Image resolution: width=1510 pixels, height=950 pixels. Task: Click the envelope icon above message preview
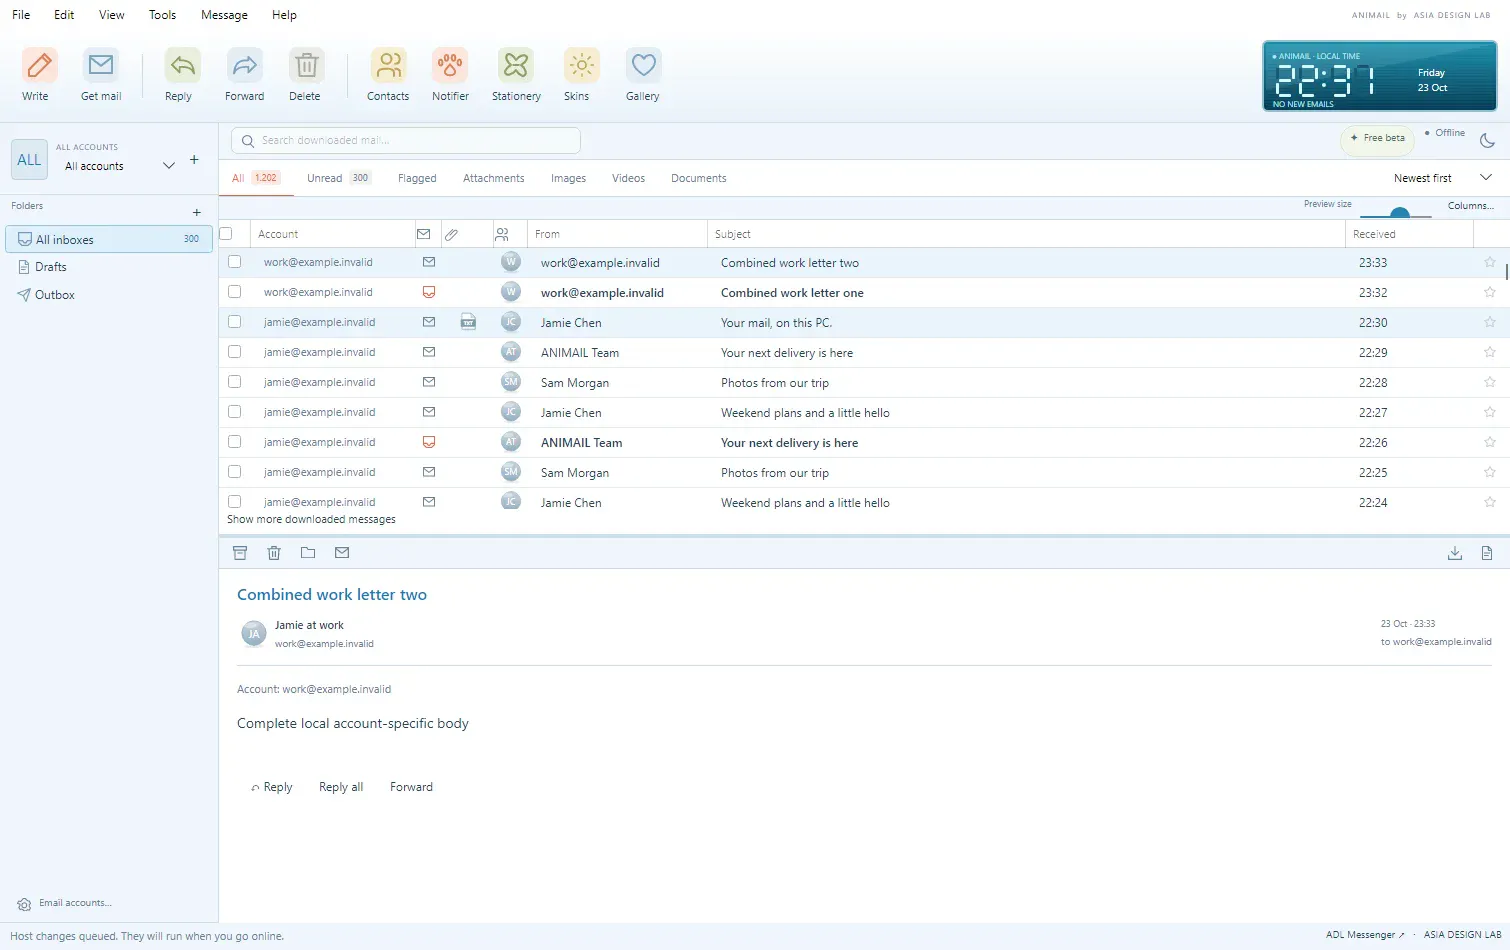[342, 553]
